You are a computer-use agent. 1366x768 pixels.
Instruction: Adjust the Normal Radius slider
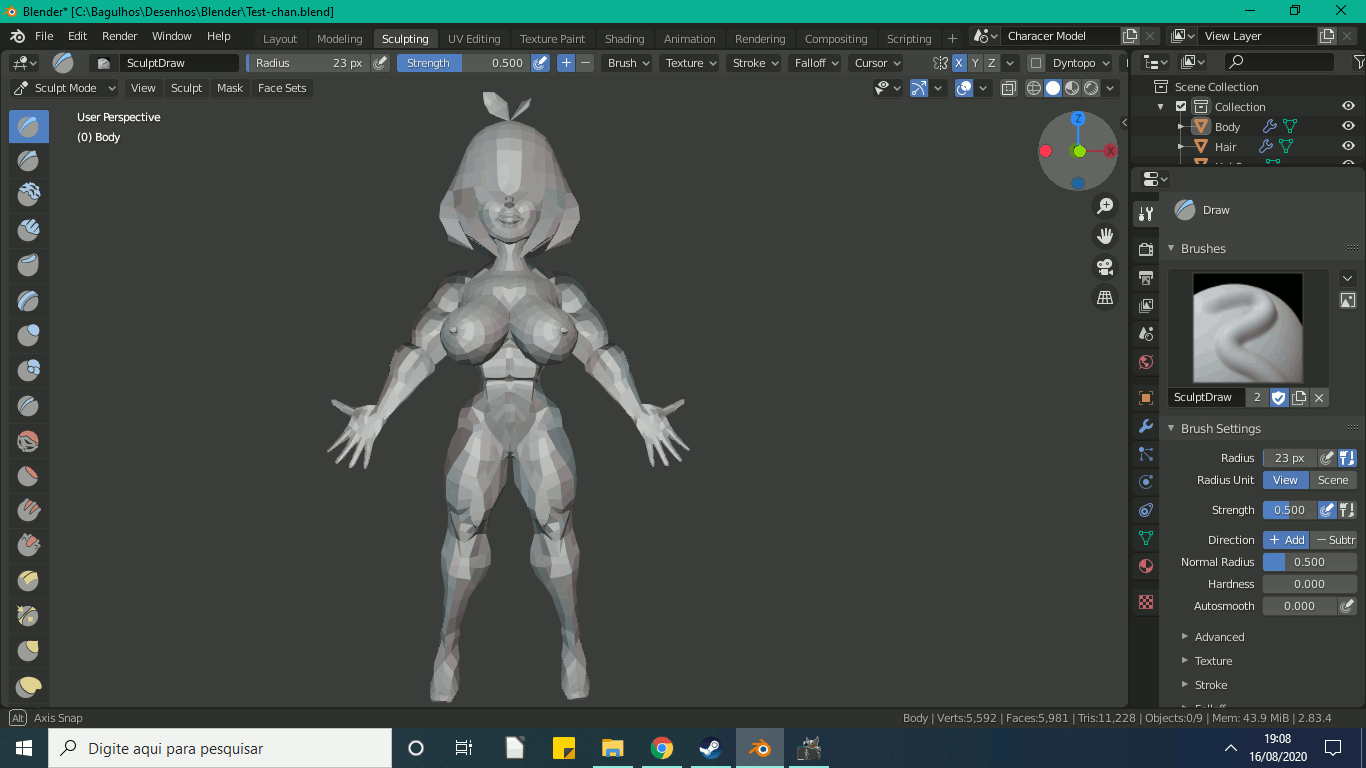tap(1309, 562)
